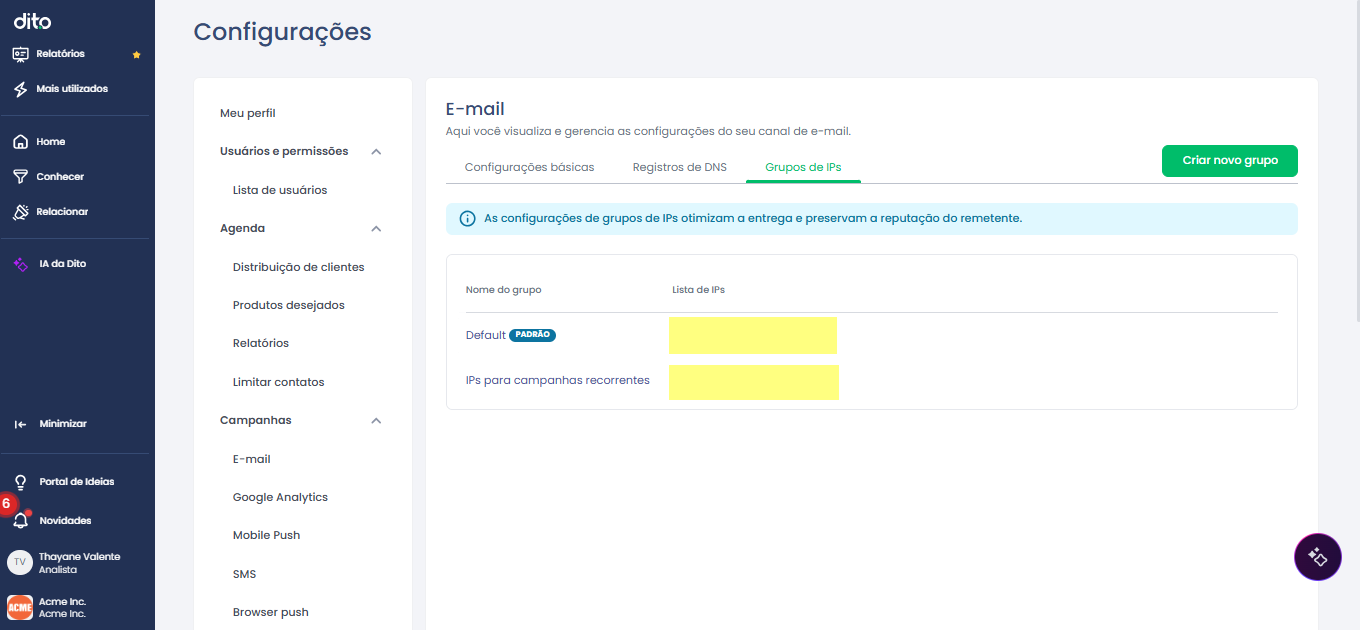Collapse the Agenda section chevron
Image resolution: width=1360 pixels, height=630 pixels.
coord(376,229)
